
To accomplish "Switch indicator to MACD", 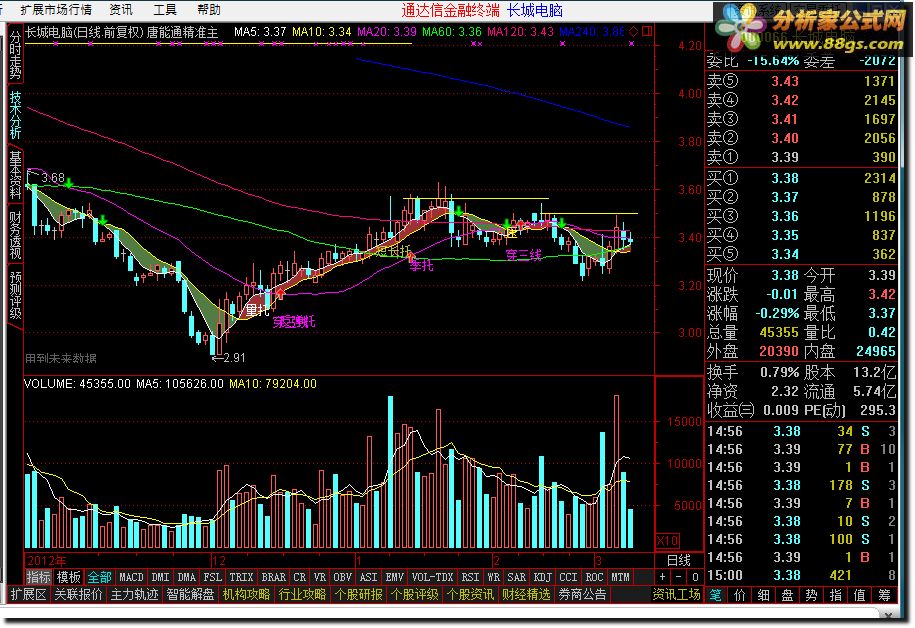I will [x=131, y=577].
